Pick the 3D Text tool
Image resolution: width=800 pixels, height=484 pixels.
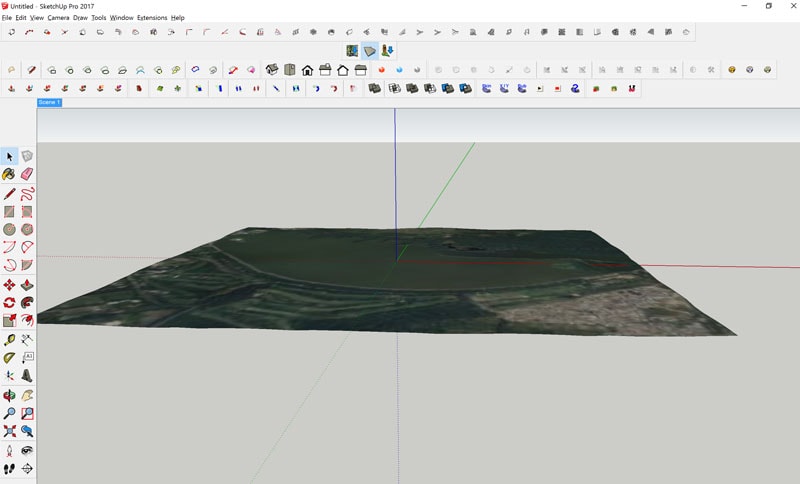point(27,376)
